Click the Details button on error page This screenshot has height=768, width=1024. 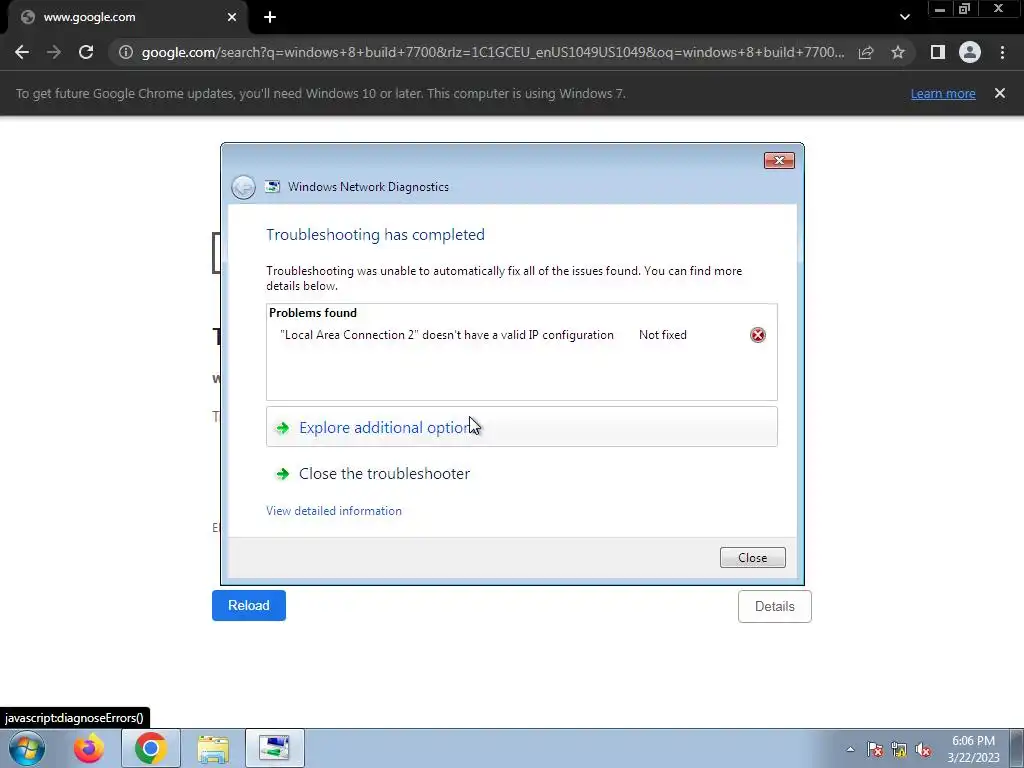(775, 607)
